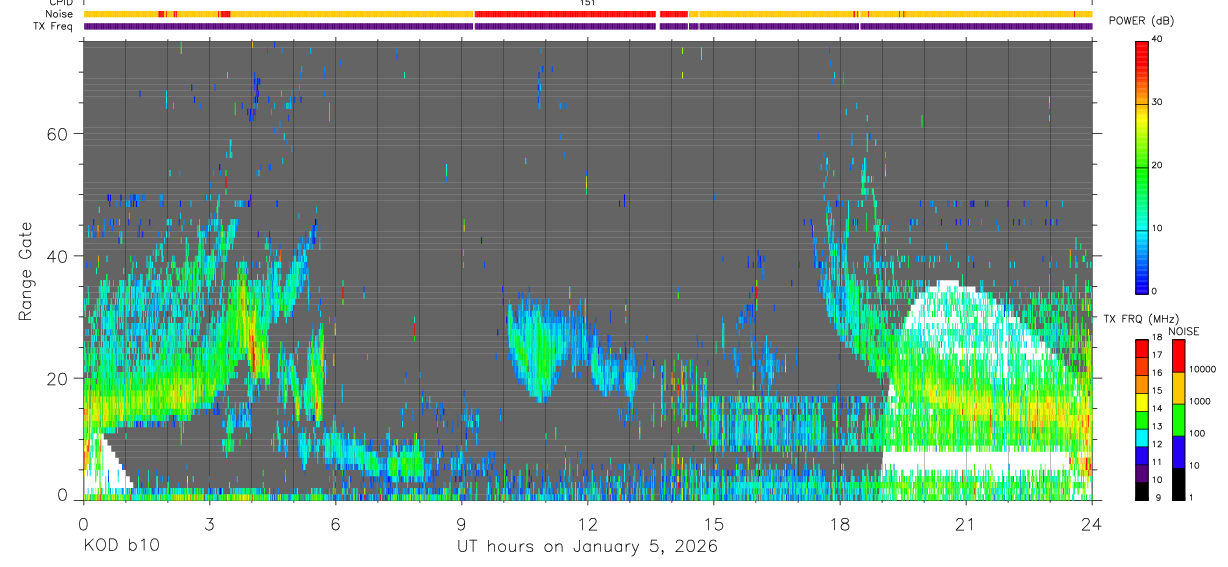Click the 18 hour tick on UT axis
The width and height of the screenshot is (1228, 567).
pyautogui.click(x=839, y=523)
